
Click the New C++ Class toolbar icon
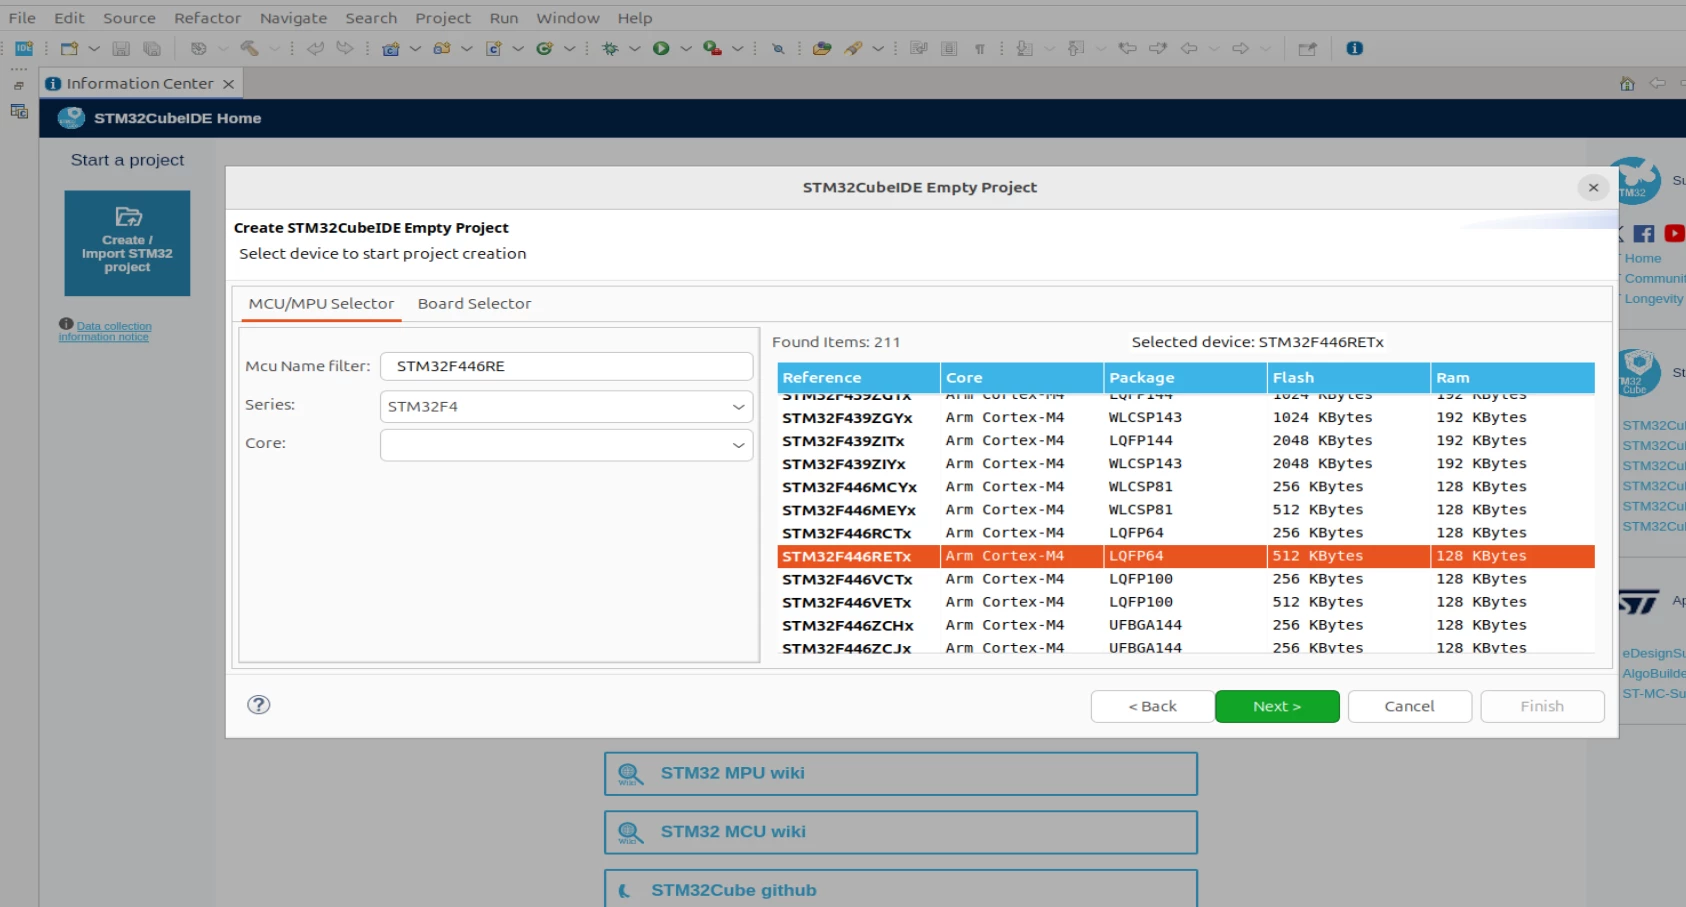point(545,48)
